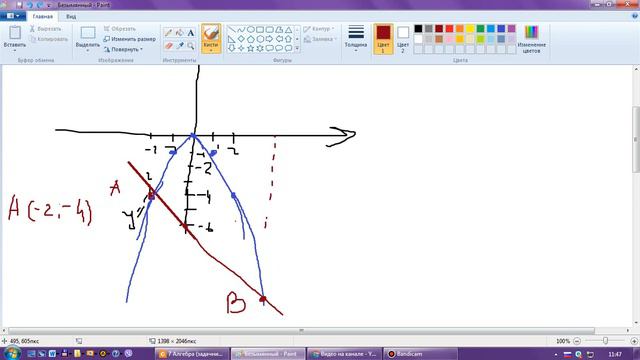This screenshot has height=360, width=640.
Task: Choose the curve shape
Action: coord(241,29)
